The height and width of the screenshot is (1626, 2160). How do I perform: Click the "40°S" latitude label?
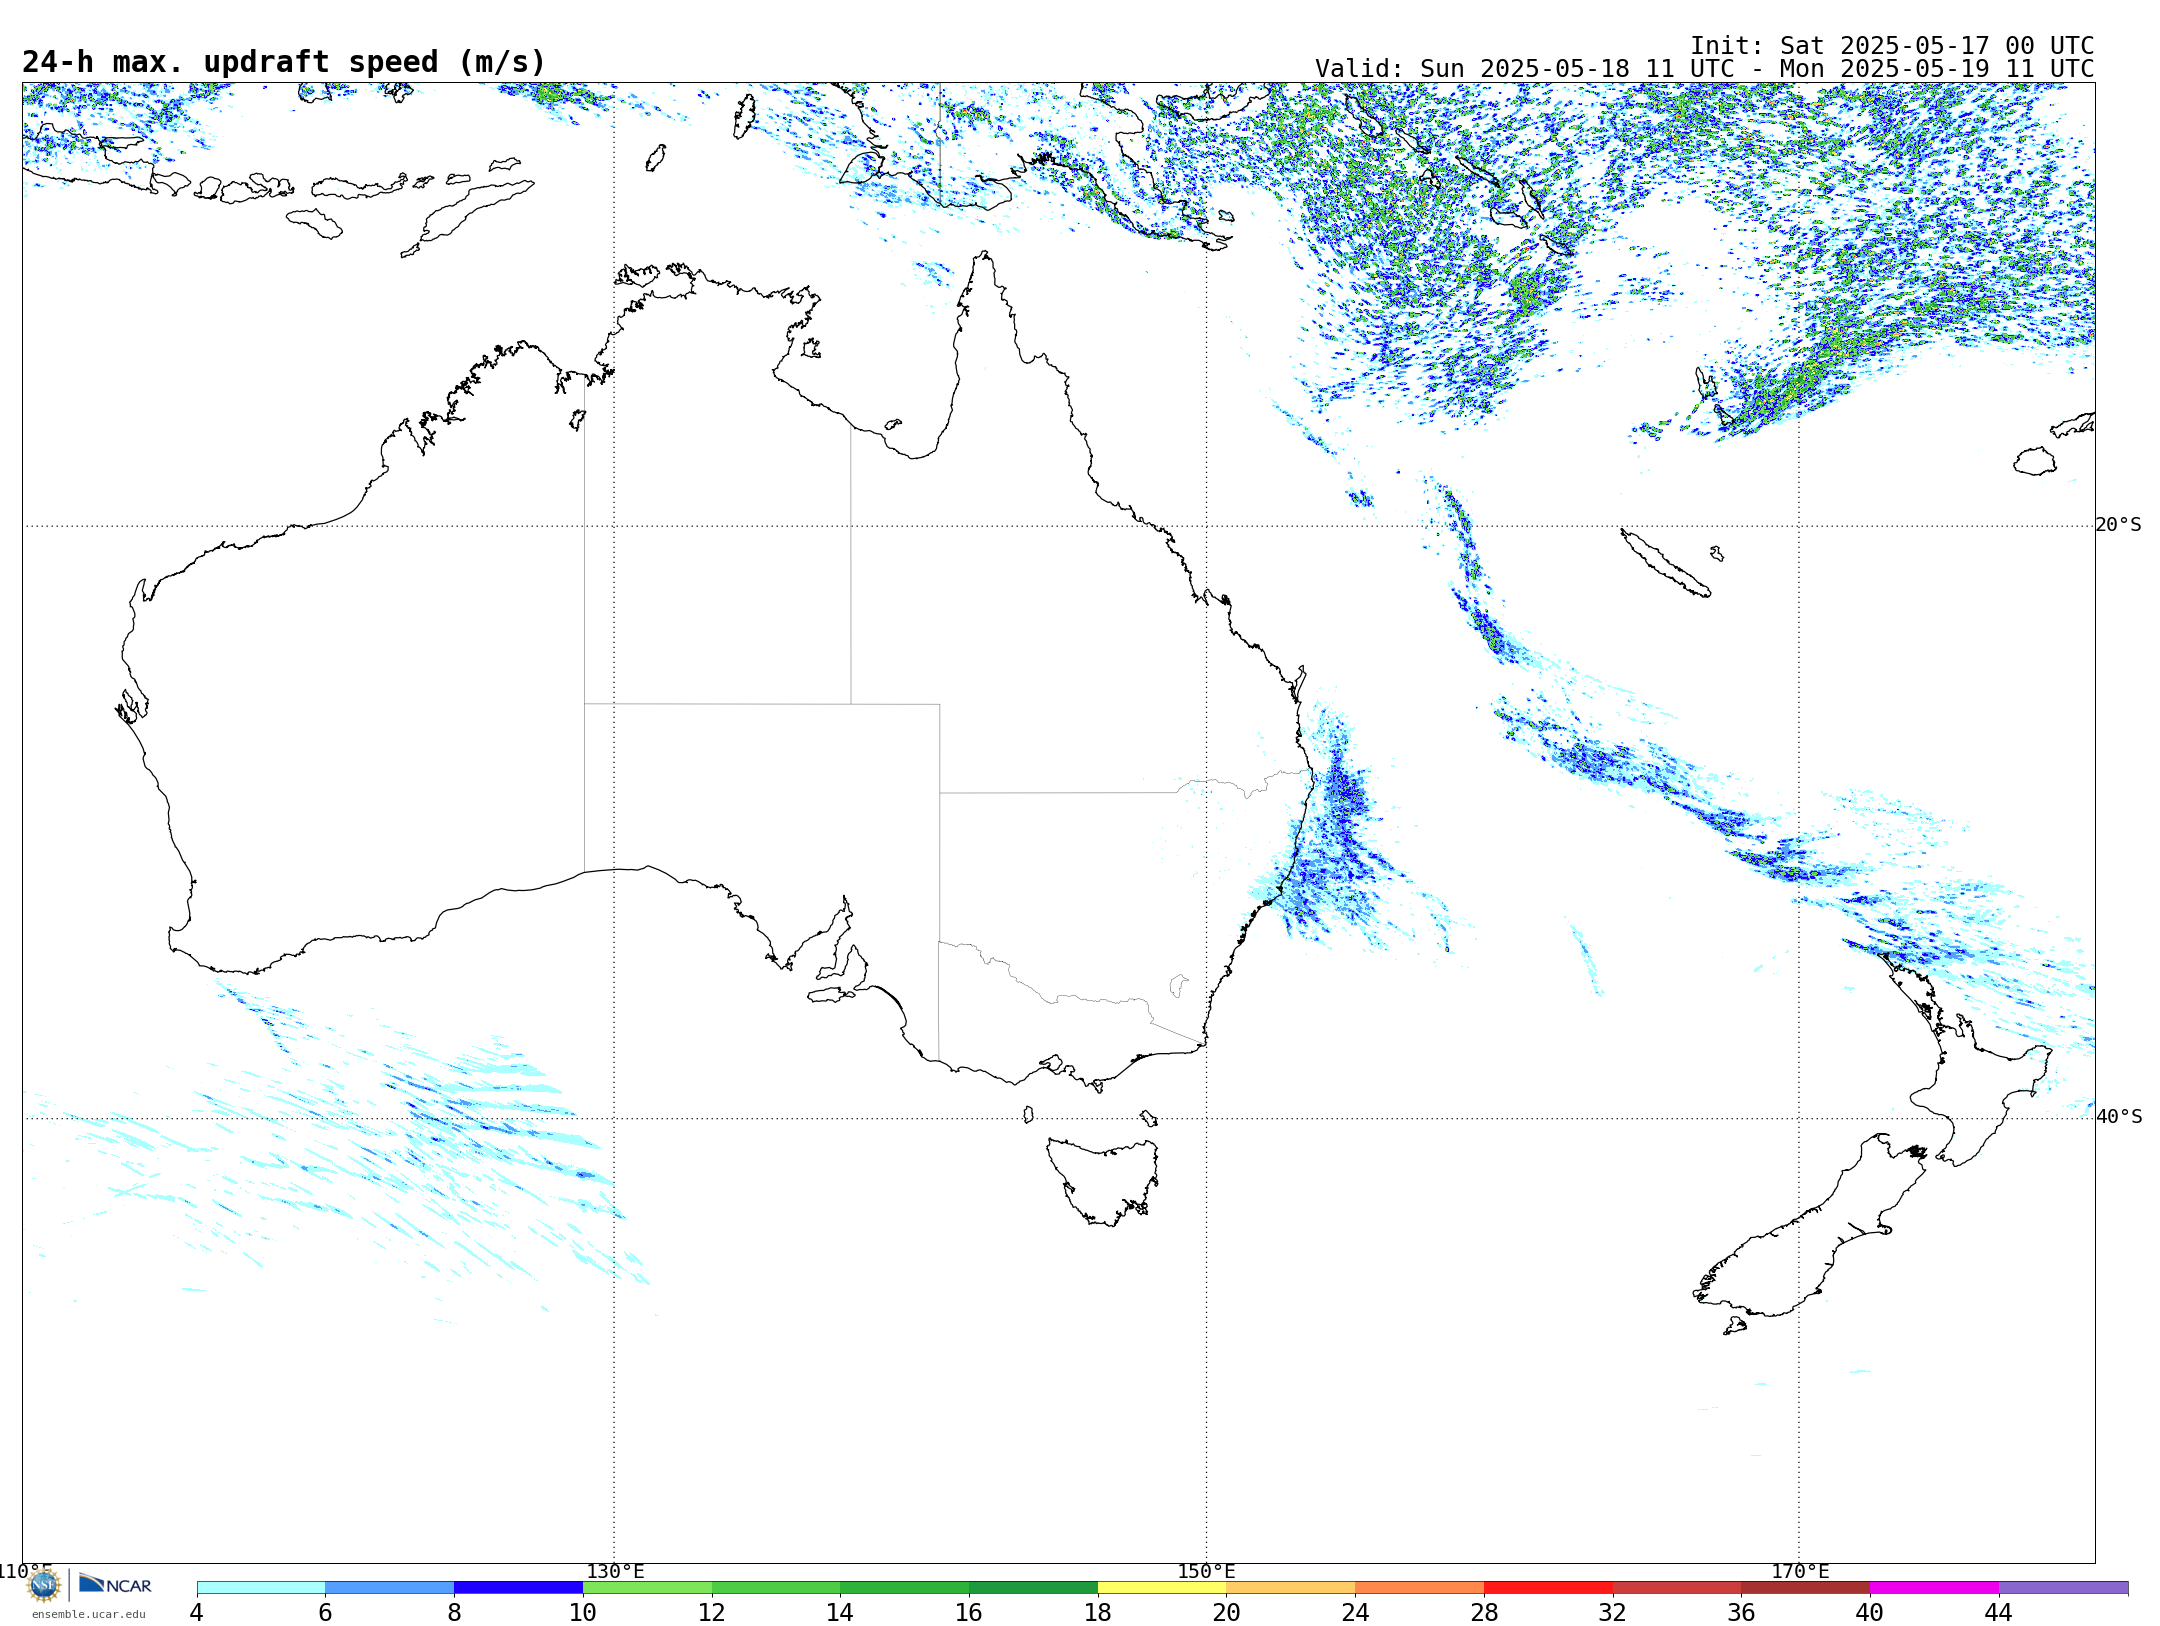(x=2119, y=1117)
